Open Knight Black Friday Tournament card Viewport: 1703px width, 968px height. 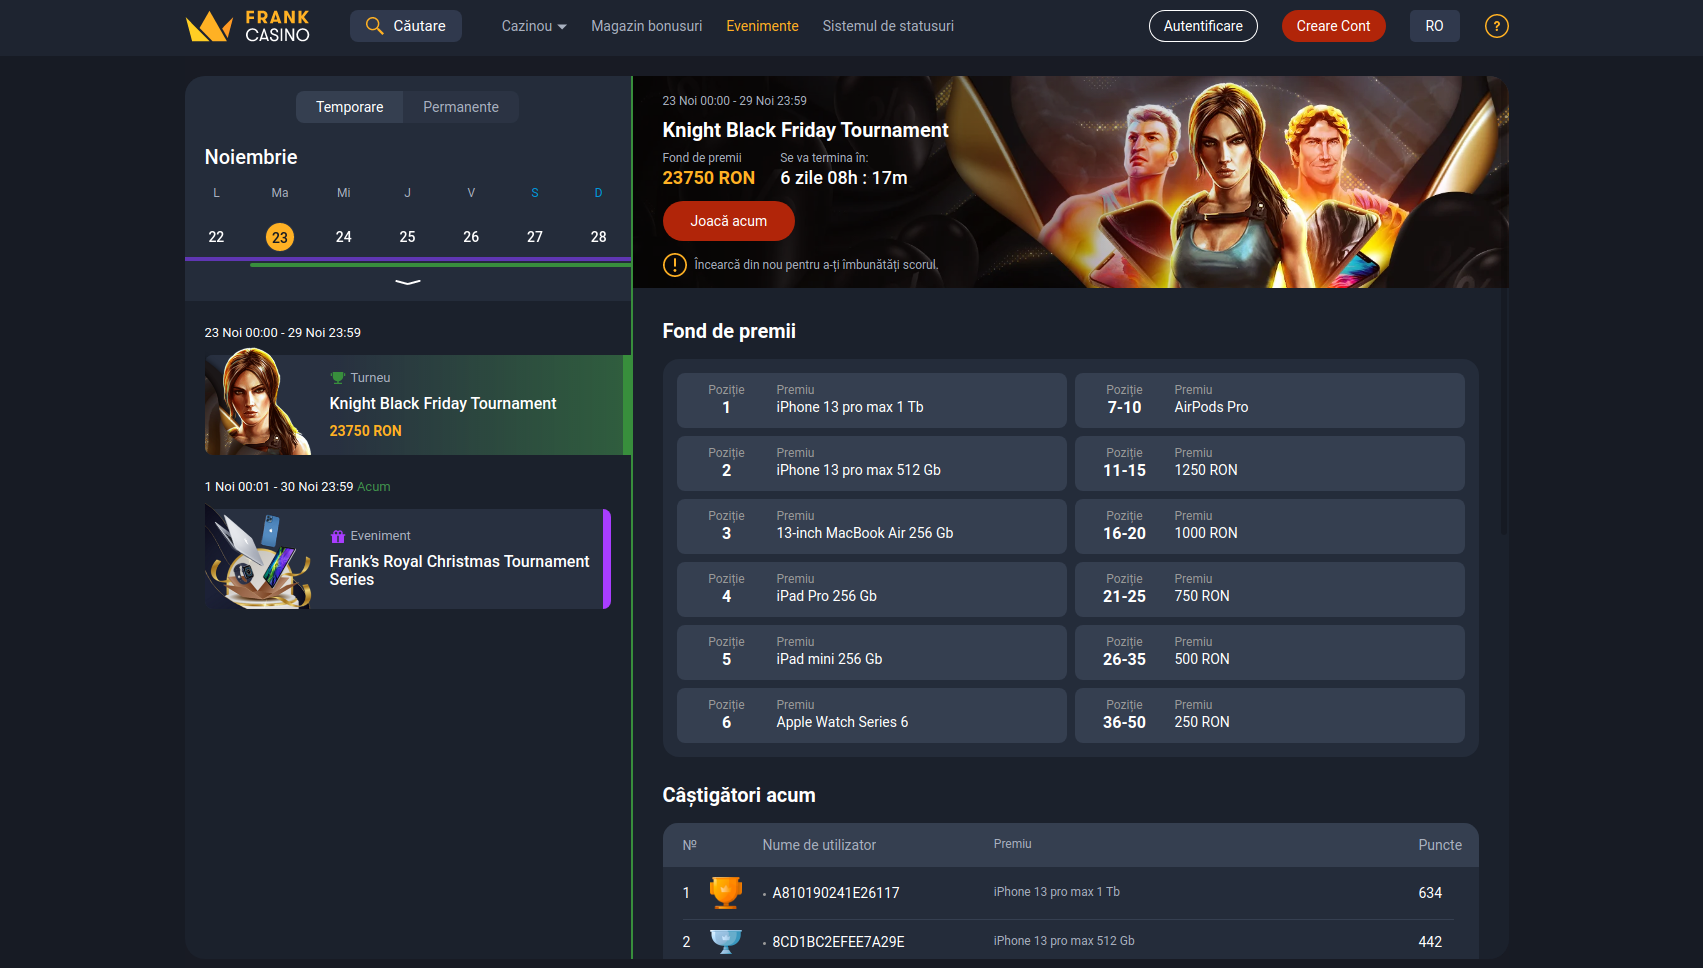tap(418, 405)
